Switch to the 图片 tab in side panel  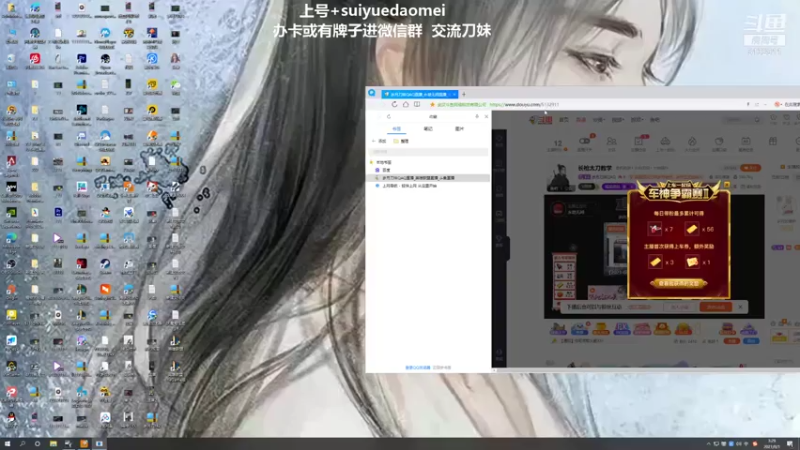tap(459, 129)
